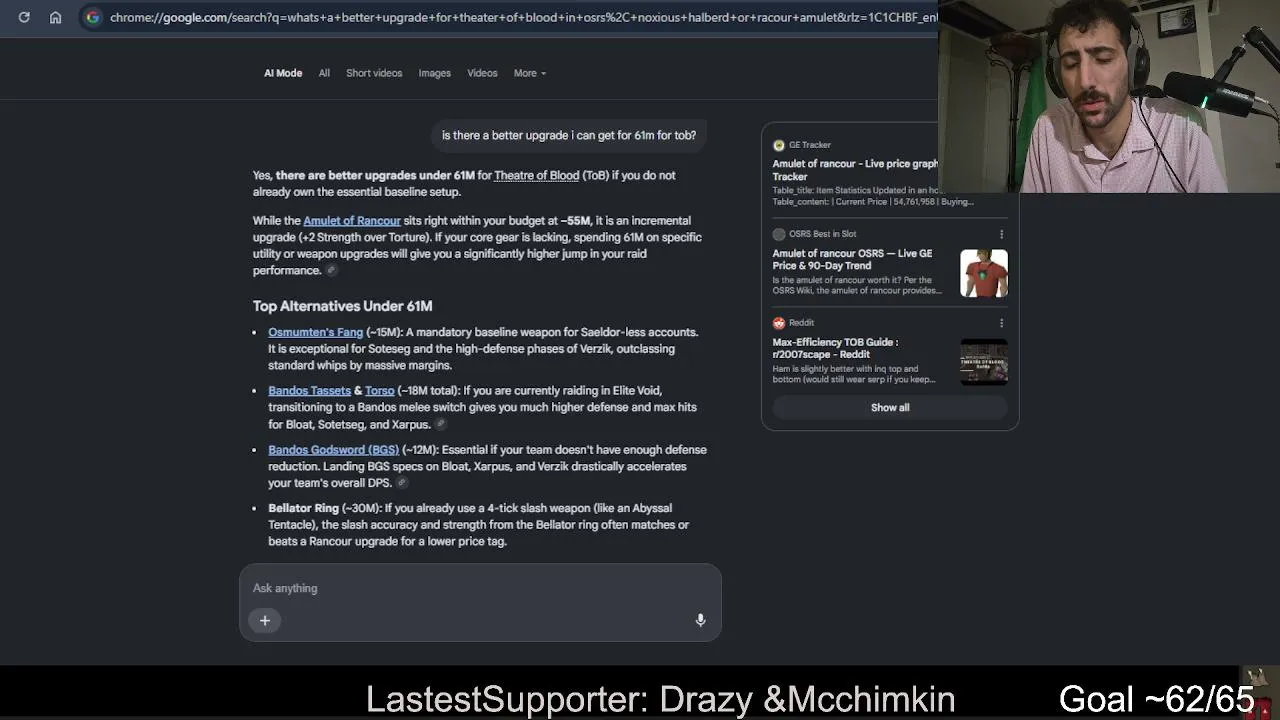Open the Osmumten's Fang link

pos(315,332)
